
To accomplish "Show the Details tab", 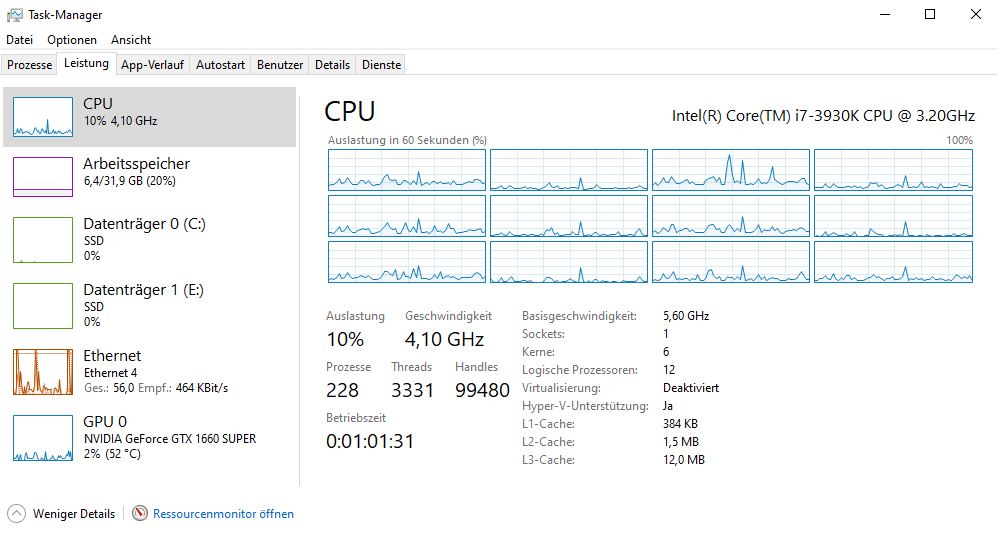I will click(x=333, y=65).
